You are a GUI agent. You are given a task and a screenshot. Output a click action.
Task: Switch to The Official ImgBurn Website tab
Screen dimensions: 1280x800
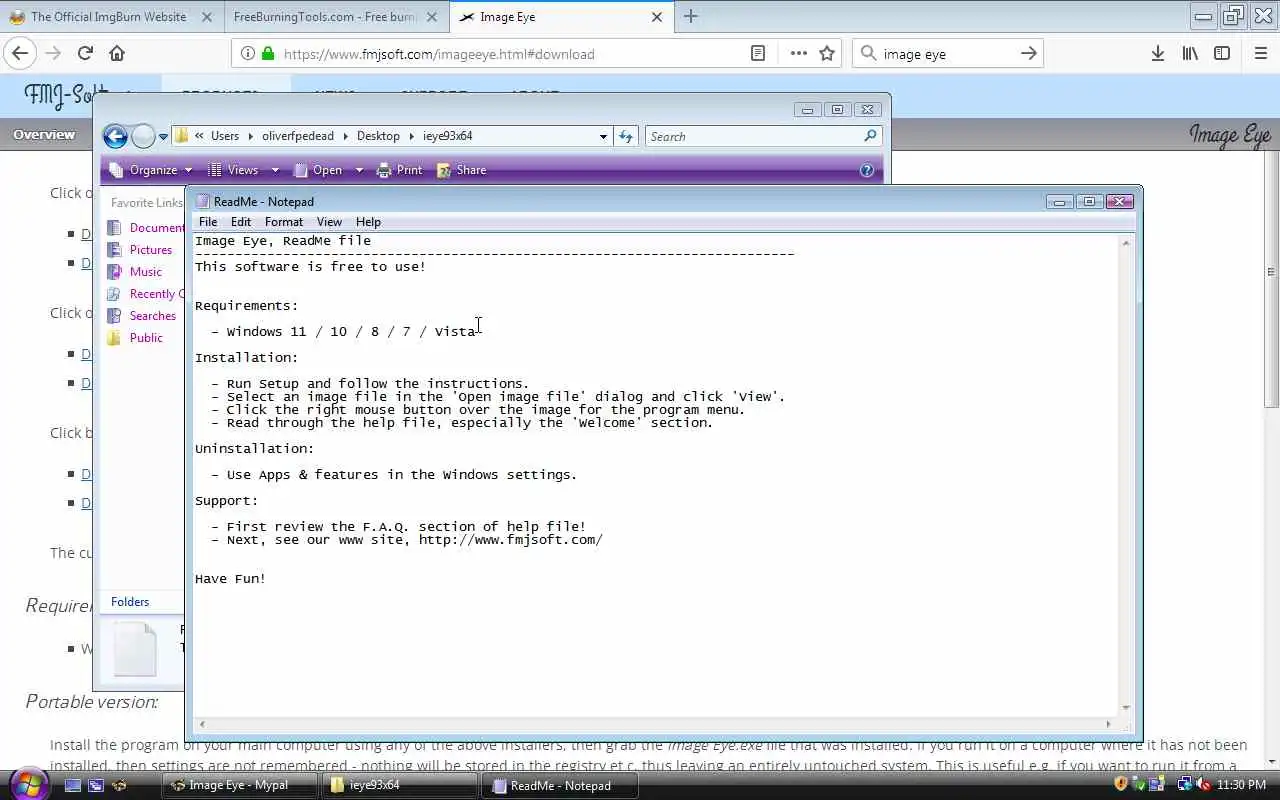tap(110, 16)
